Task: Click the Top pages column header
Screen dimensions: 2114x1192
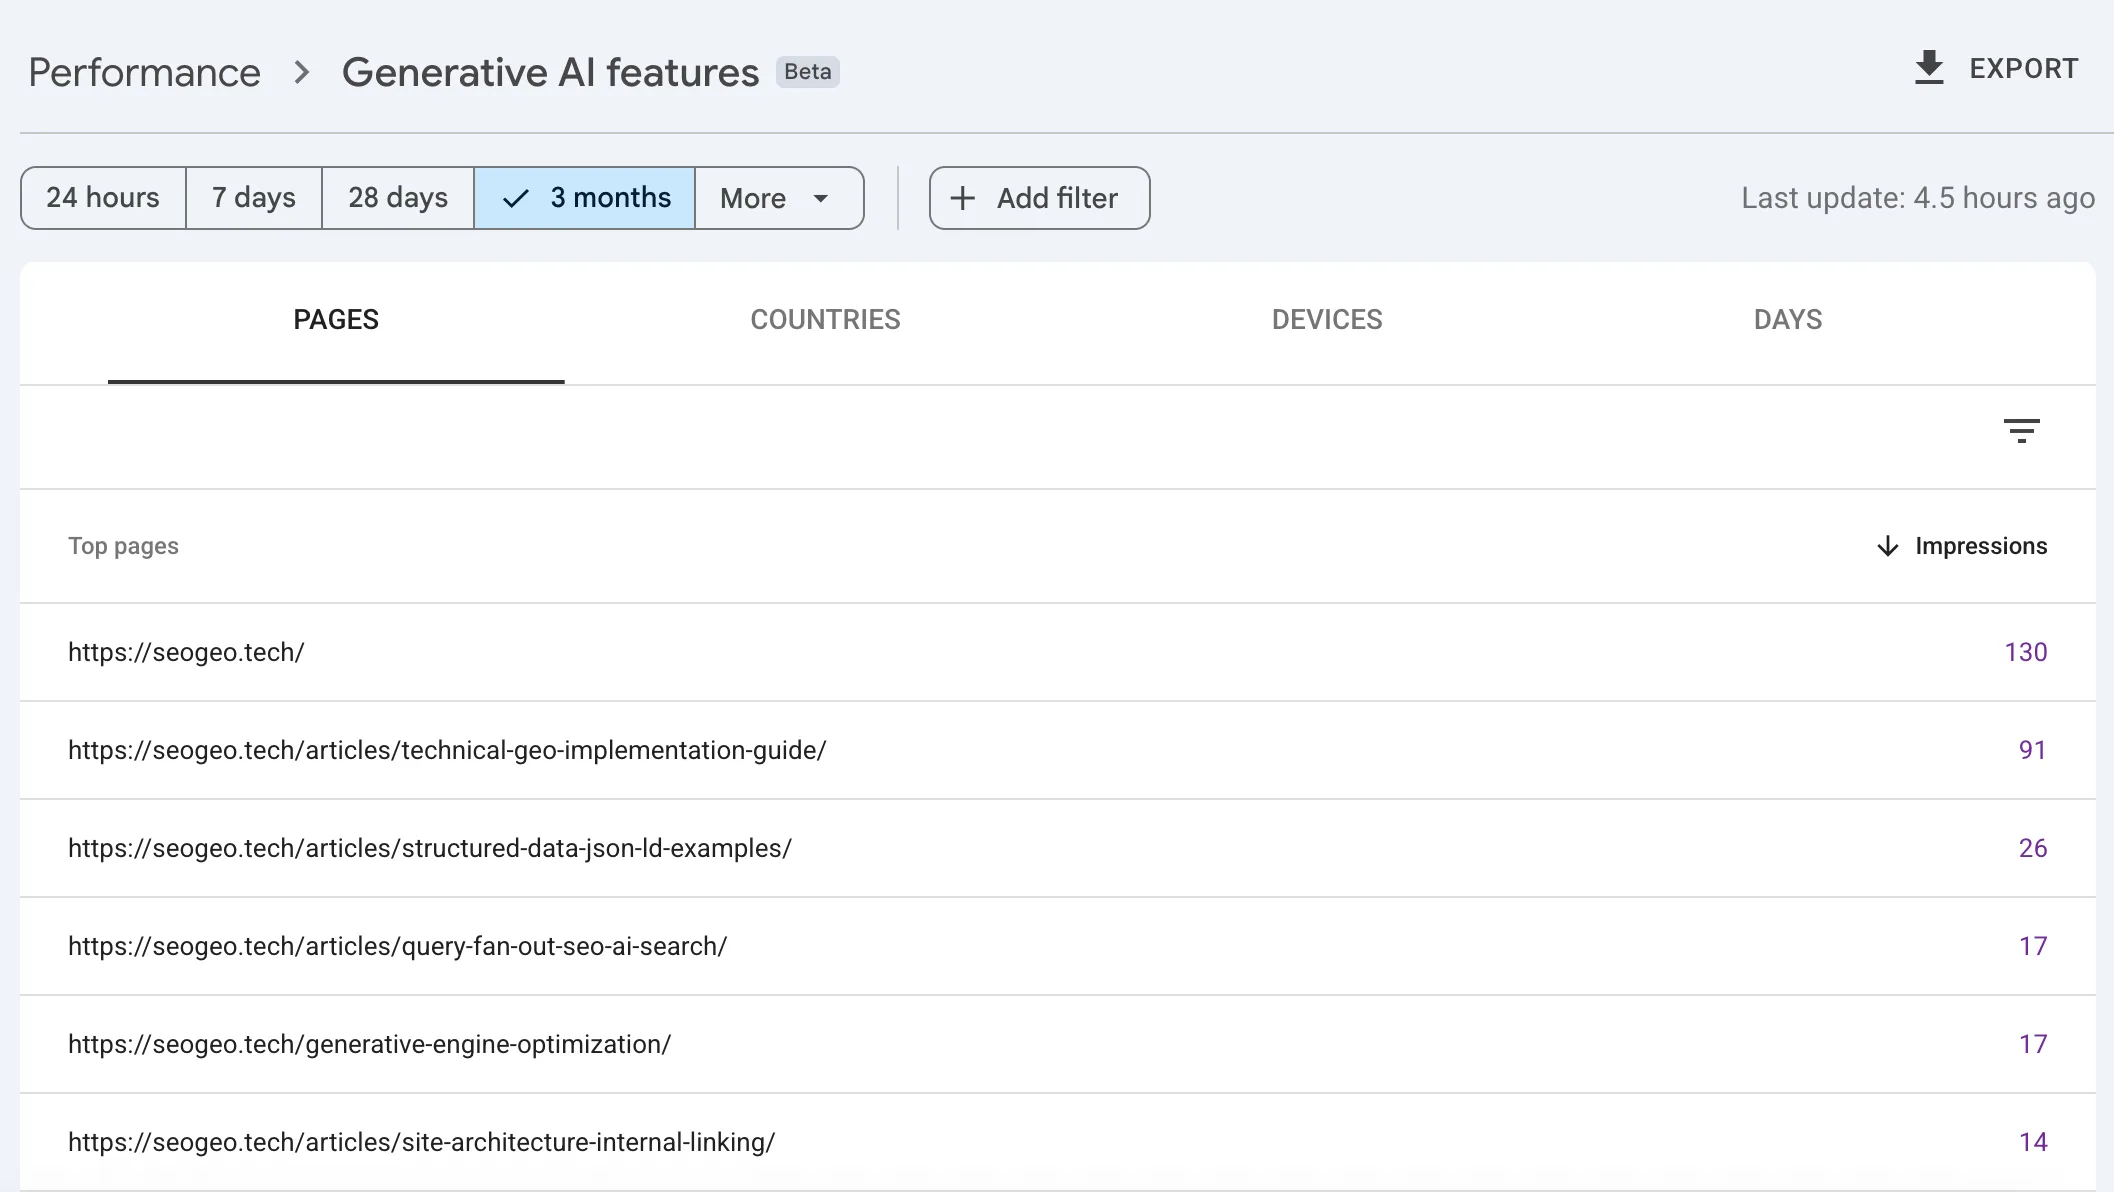Action: tap(123, 546)
